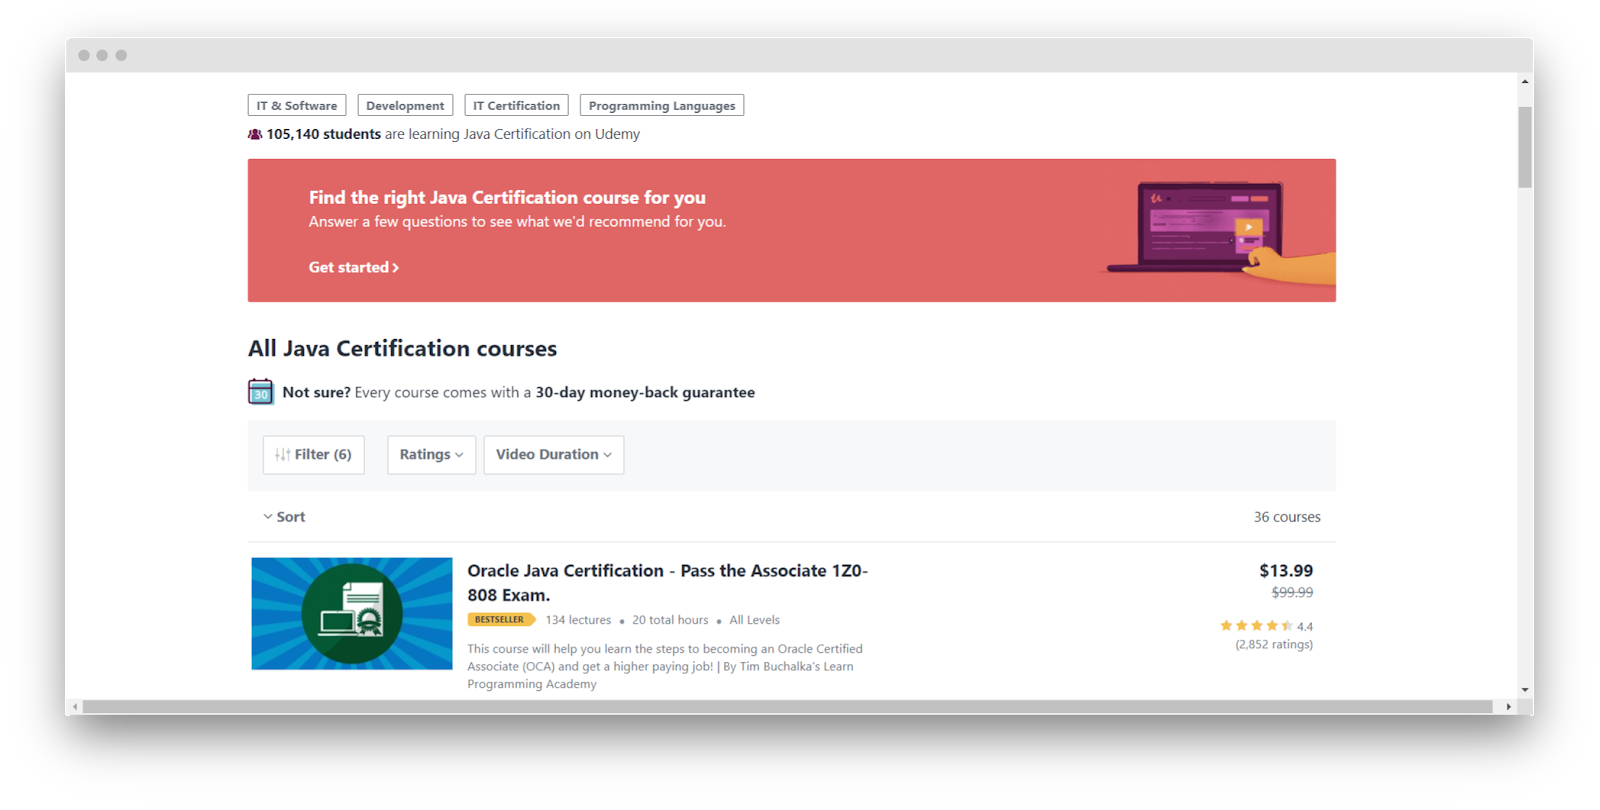Viewport: 1600px width, 810px height.
Task: Click the horizontal scrollbar thumb
Action: point(788,707)
